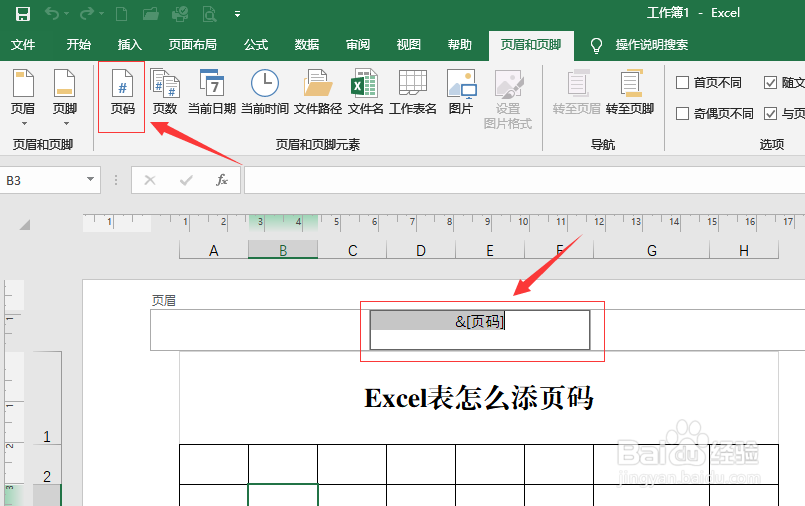Screen dimensions: 805x506
Task: Insert total pages with 页数 icon
Action: [165, 92]
